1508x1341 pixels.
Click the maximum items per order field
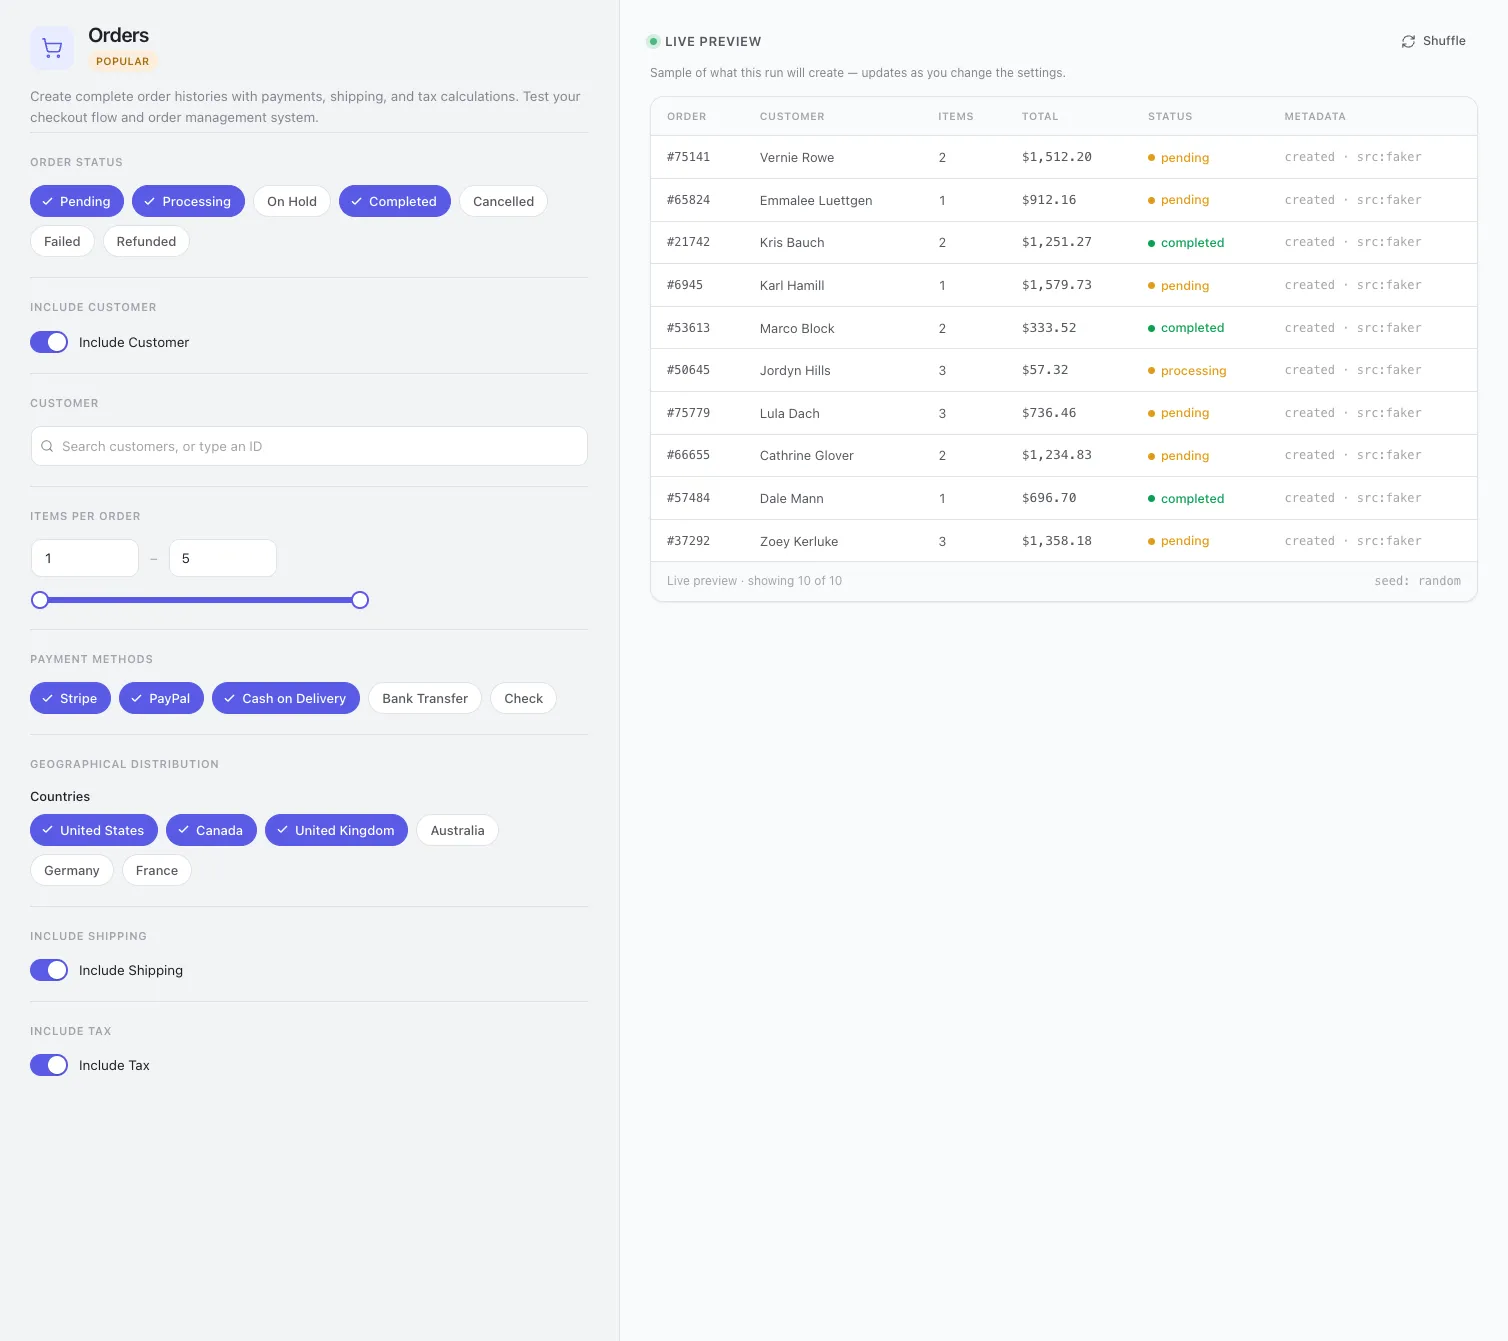[223, 558]
